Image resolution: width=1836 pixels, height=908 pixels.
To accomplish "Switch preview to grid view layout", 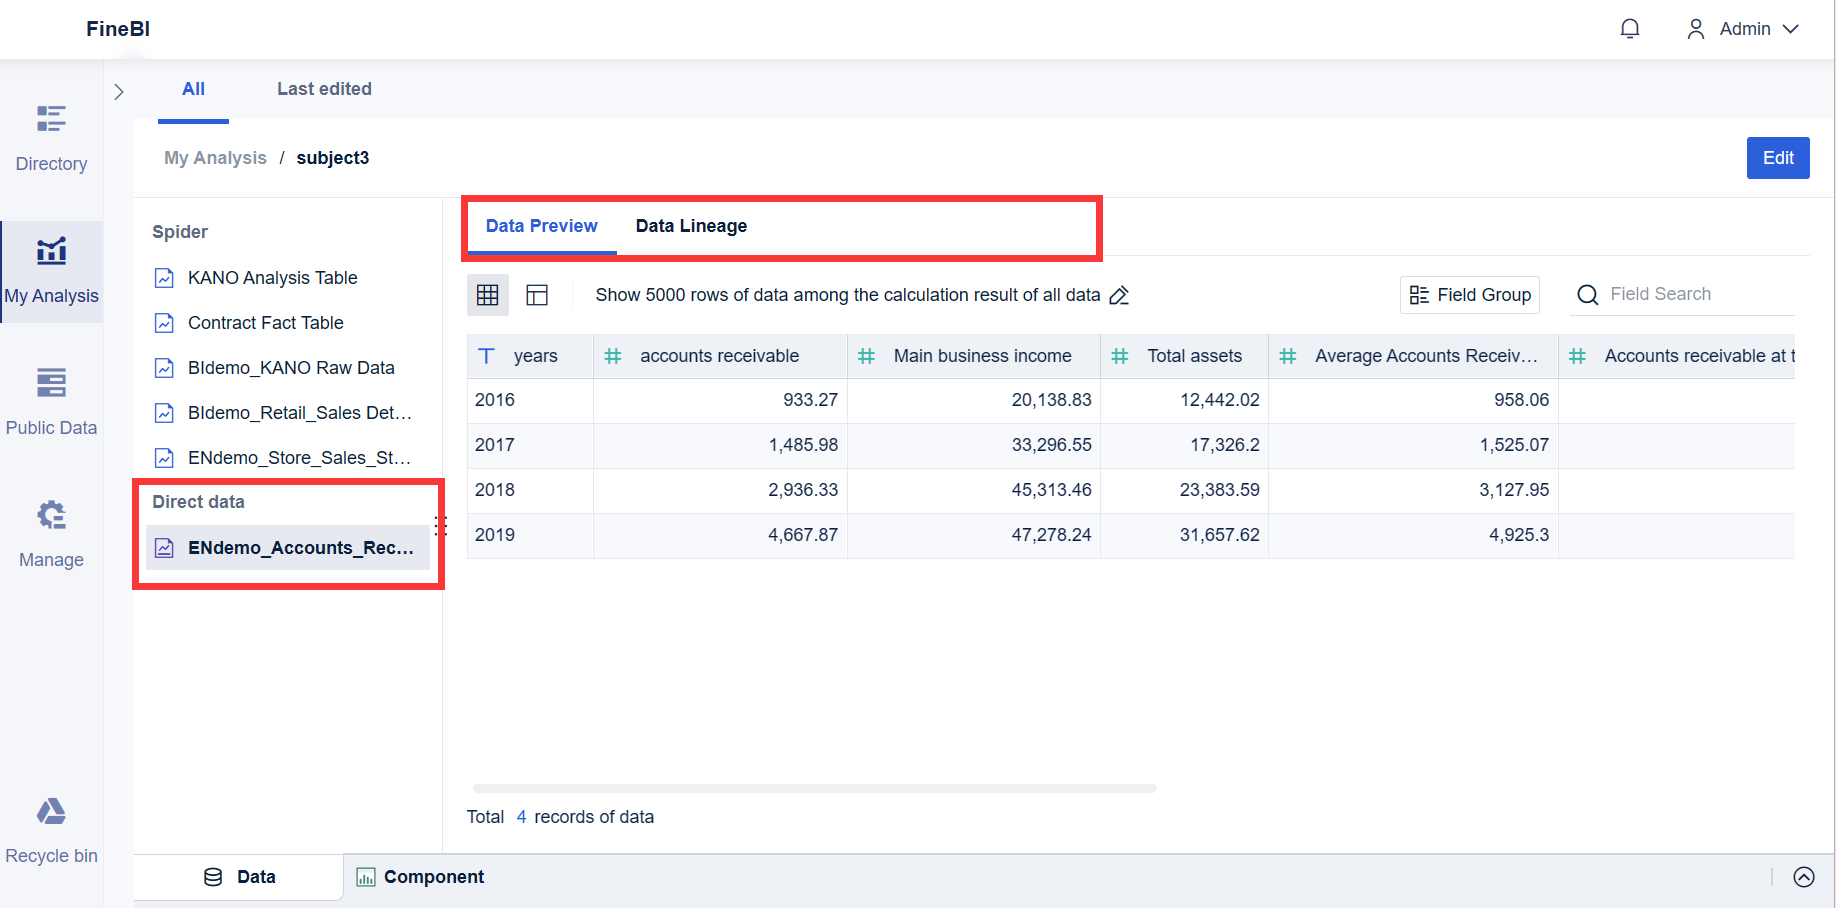I will [487, 294].
